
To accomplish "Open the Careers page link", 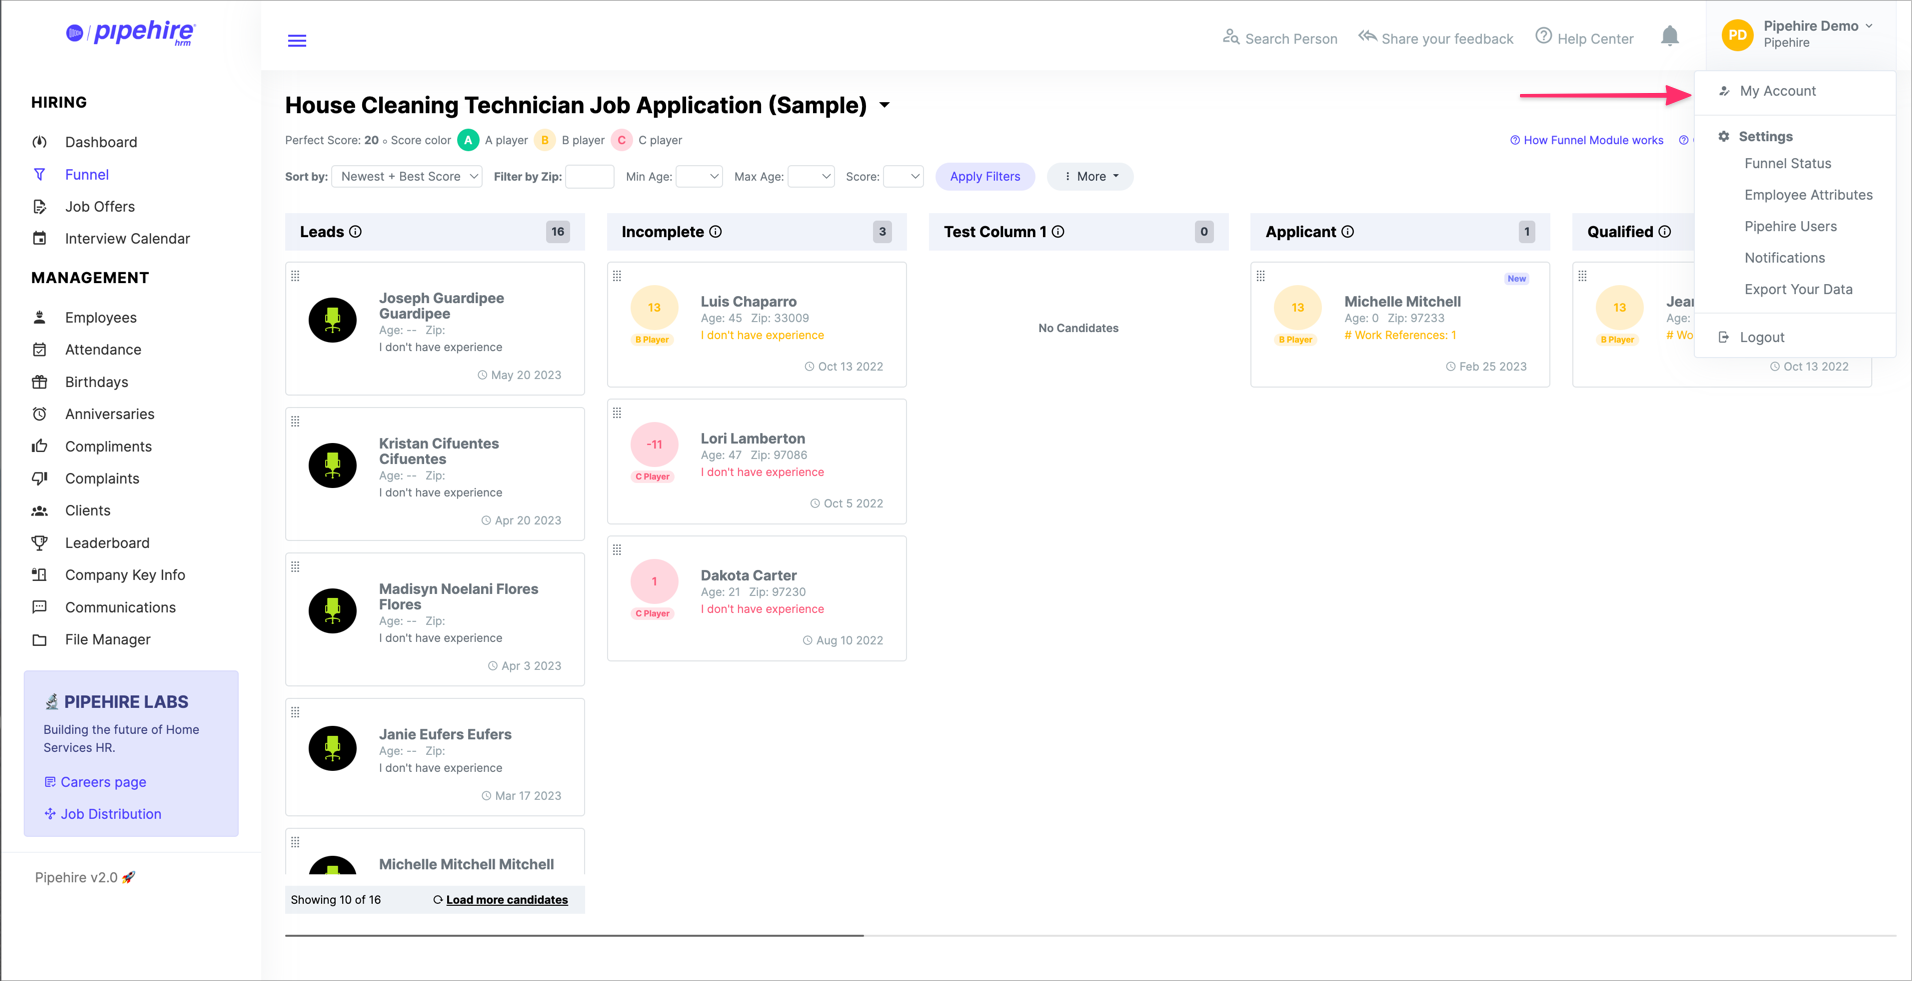I will [x=103, y=782].
